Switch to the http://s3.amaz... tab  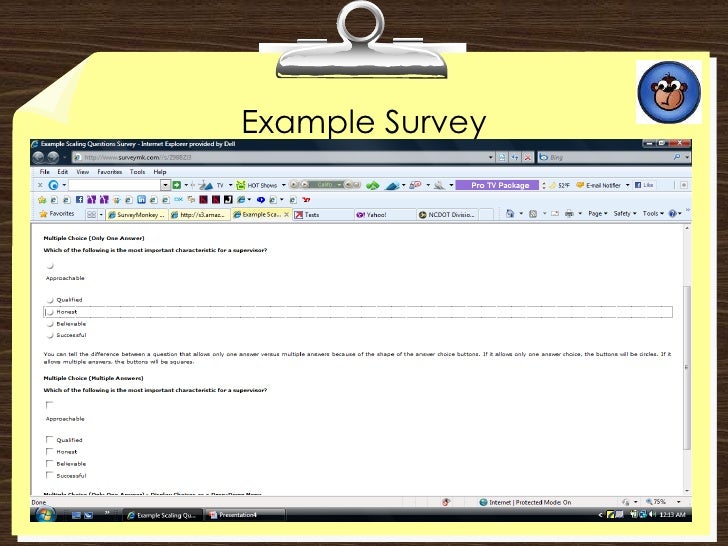click(x=199, y=214)
